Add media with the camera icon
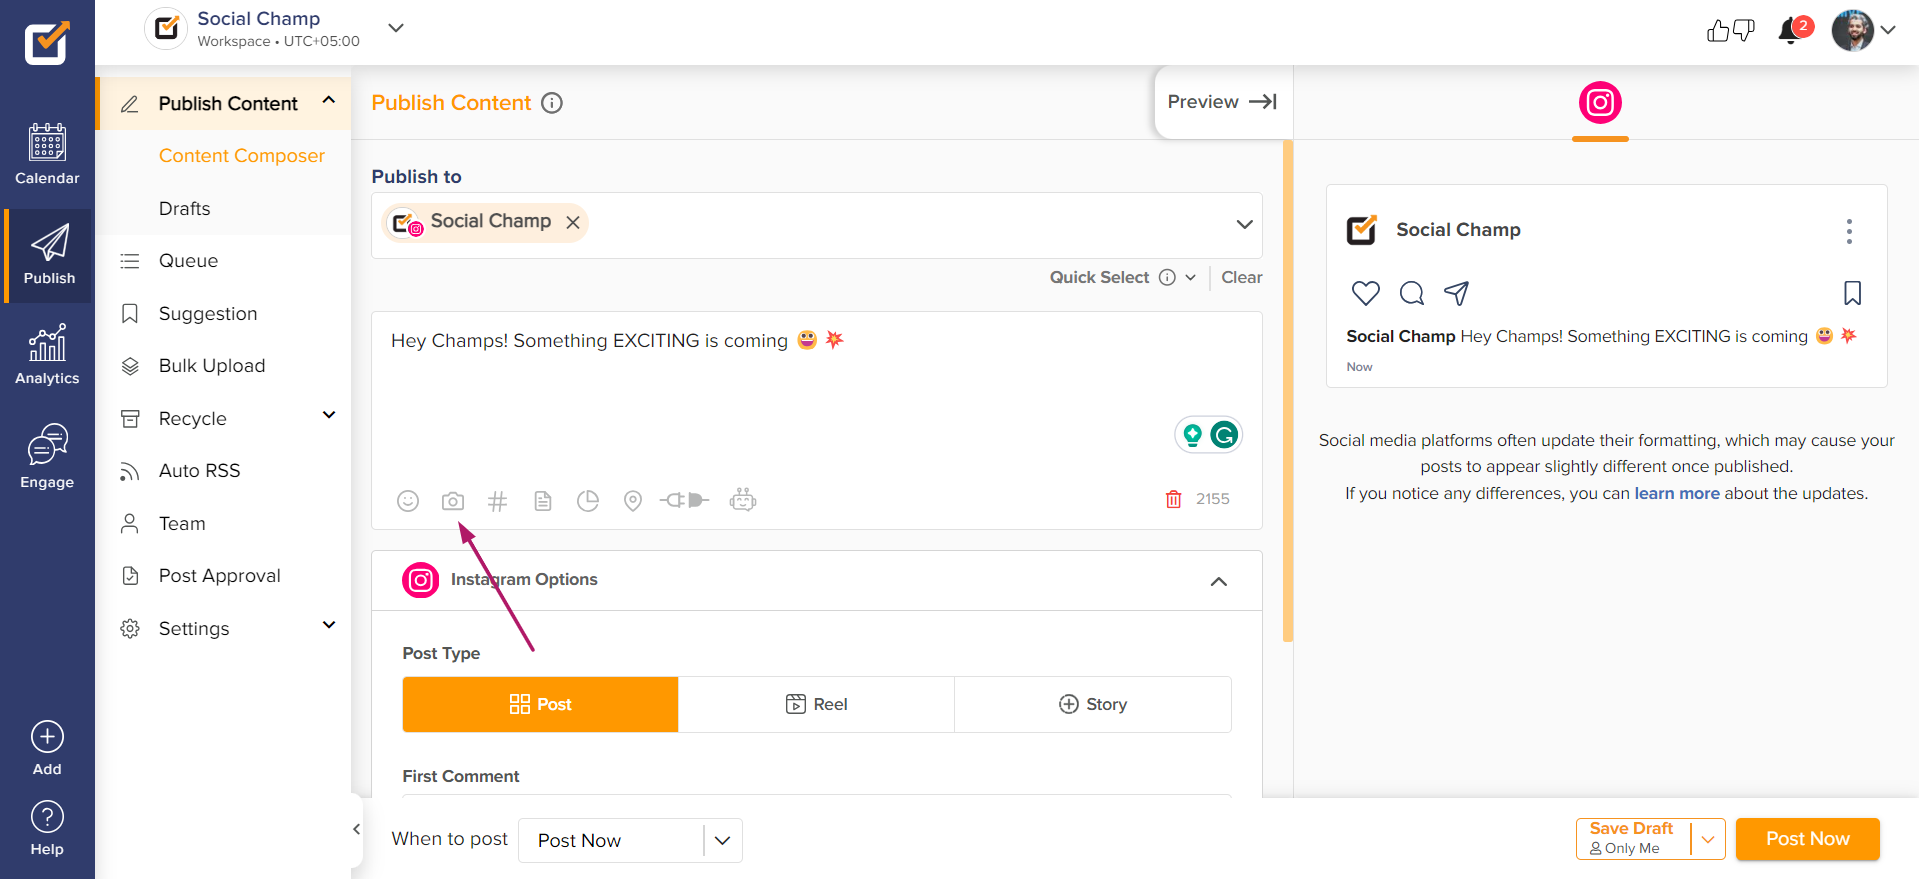The height and width of the screenshot is (879, 1919). pyautogui.click(x=453, y=501)
